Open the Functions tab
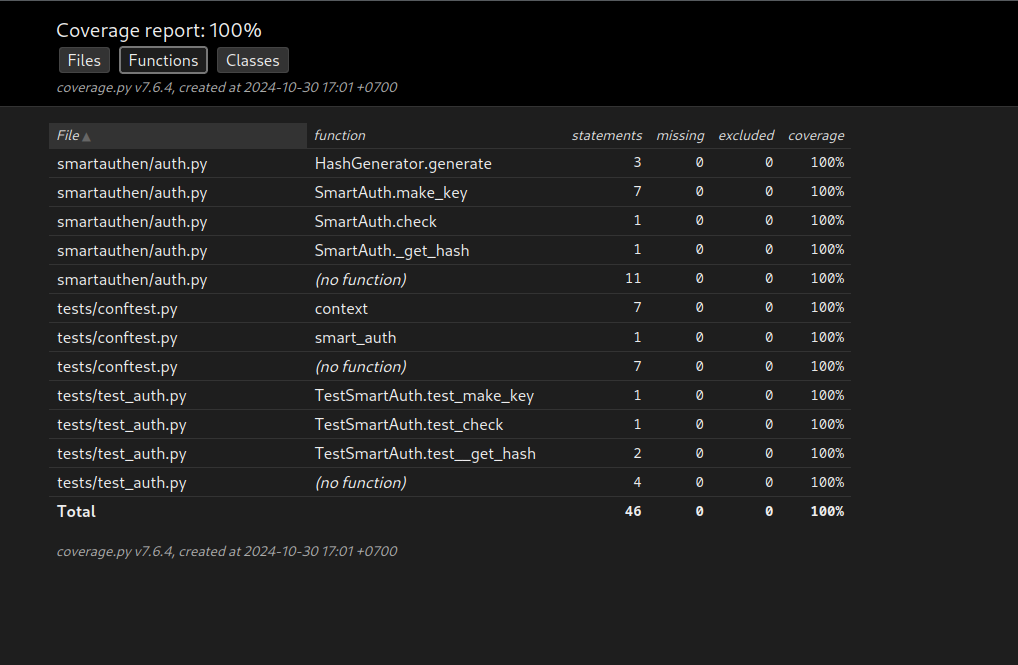 [x=163, y=60]
